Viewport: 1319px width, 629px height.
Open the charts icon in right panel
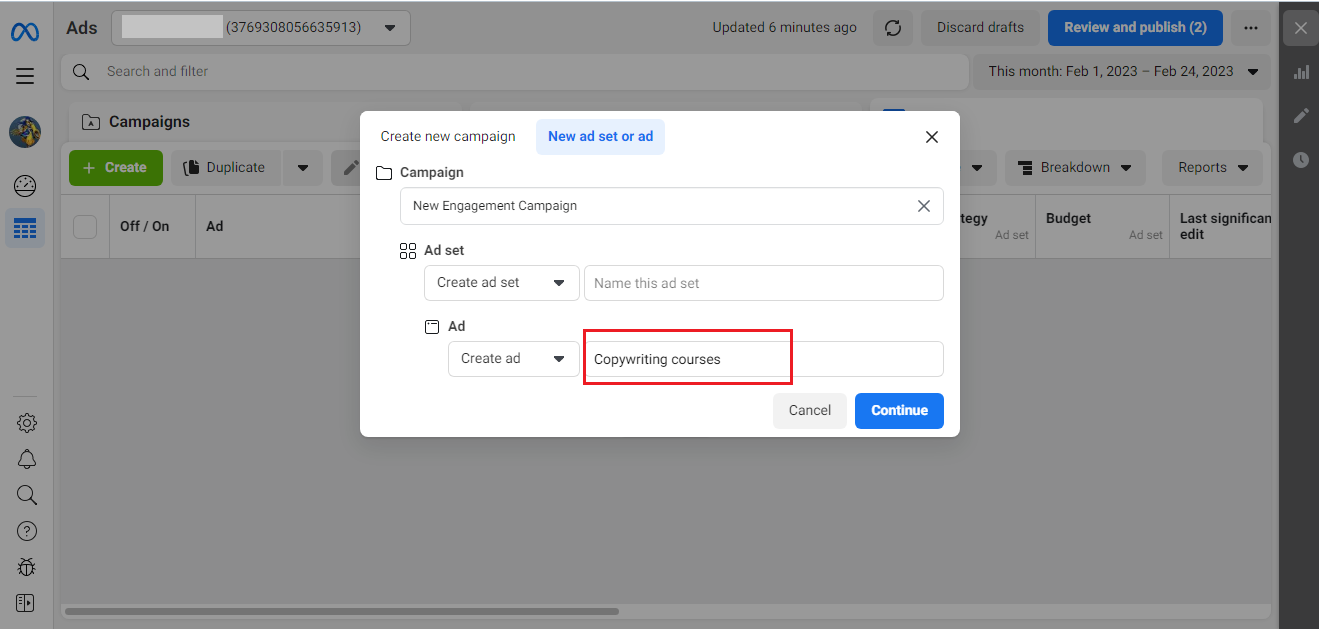coord(1301,72)
